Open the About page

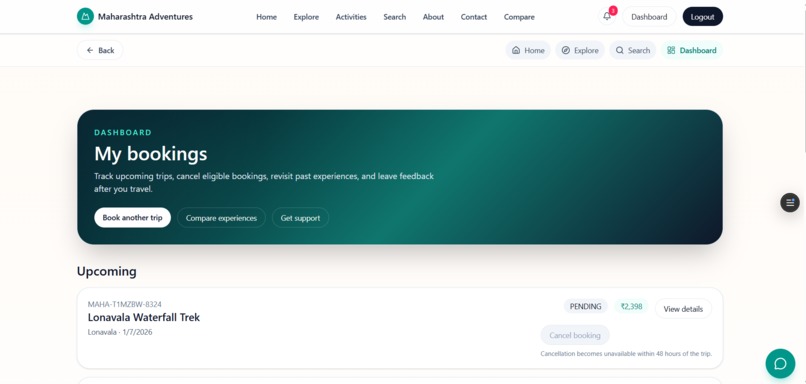pyautogui.click(x=433, y=17)
